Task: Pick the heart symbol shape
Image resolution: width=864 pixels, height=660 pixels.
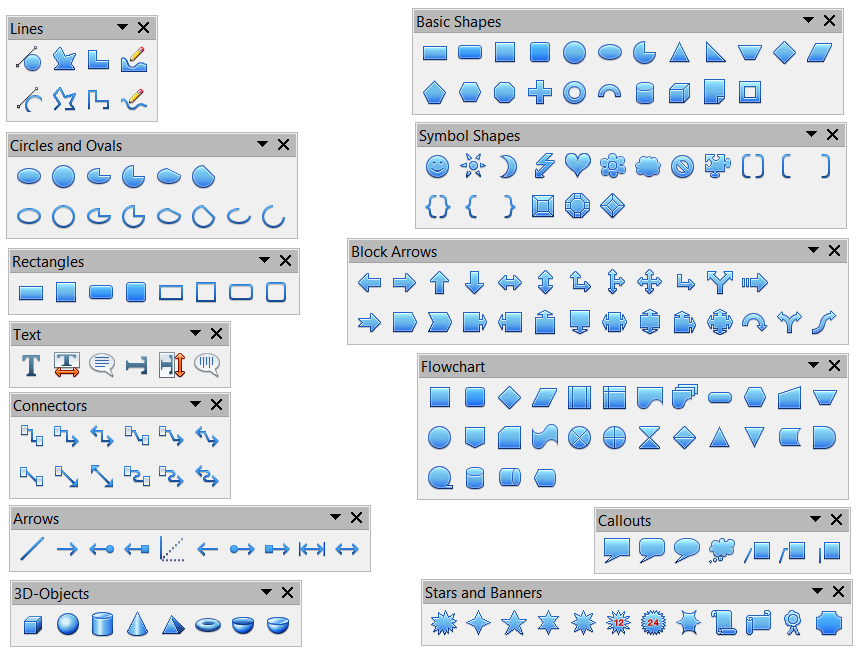Action: (x=577, y=166)
